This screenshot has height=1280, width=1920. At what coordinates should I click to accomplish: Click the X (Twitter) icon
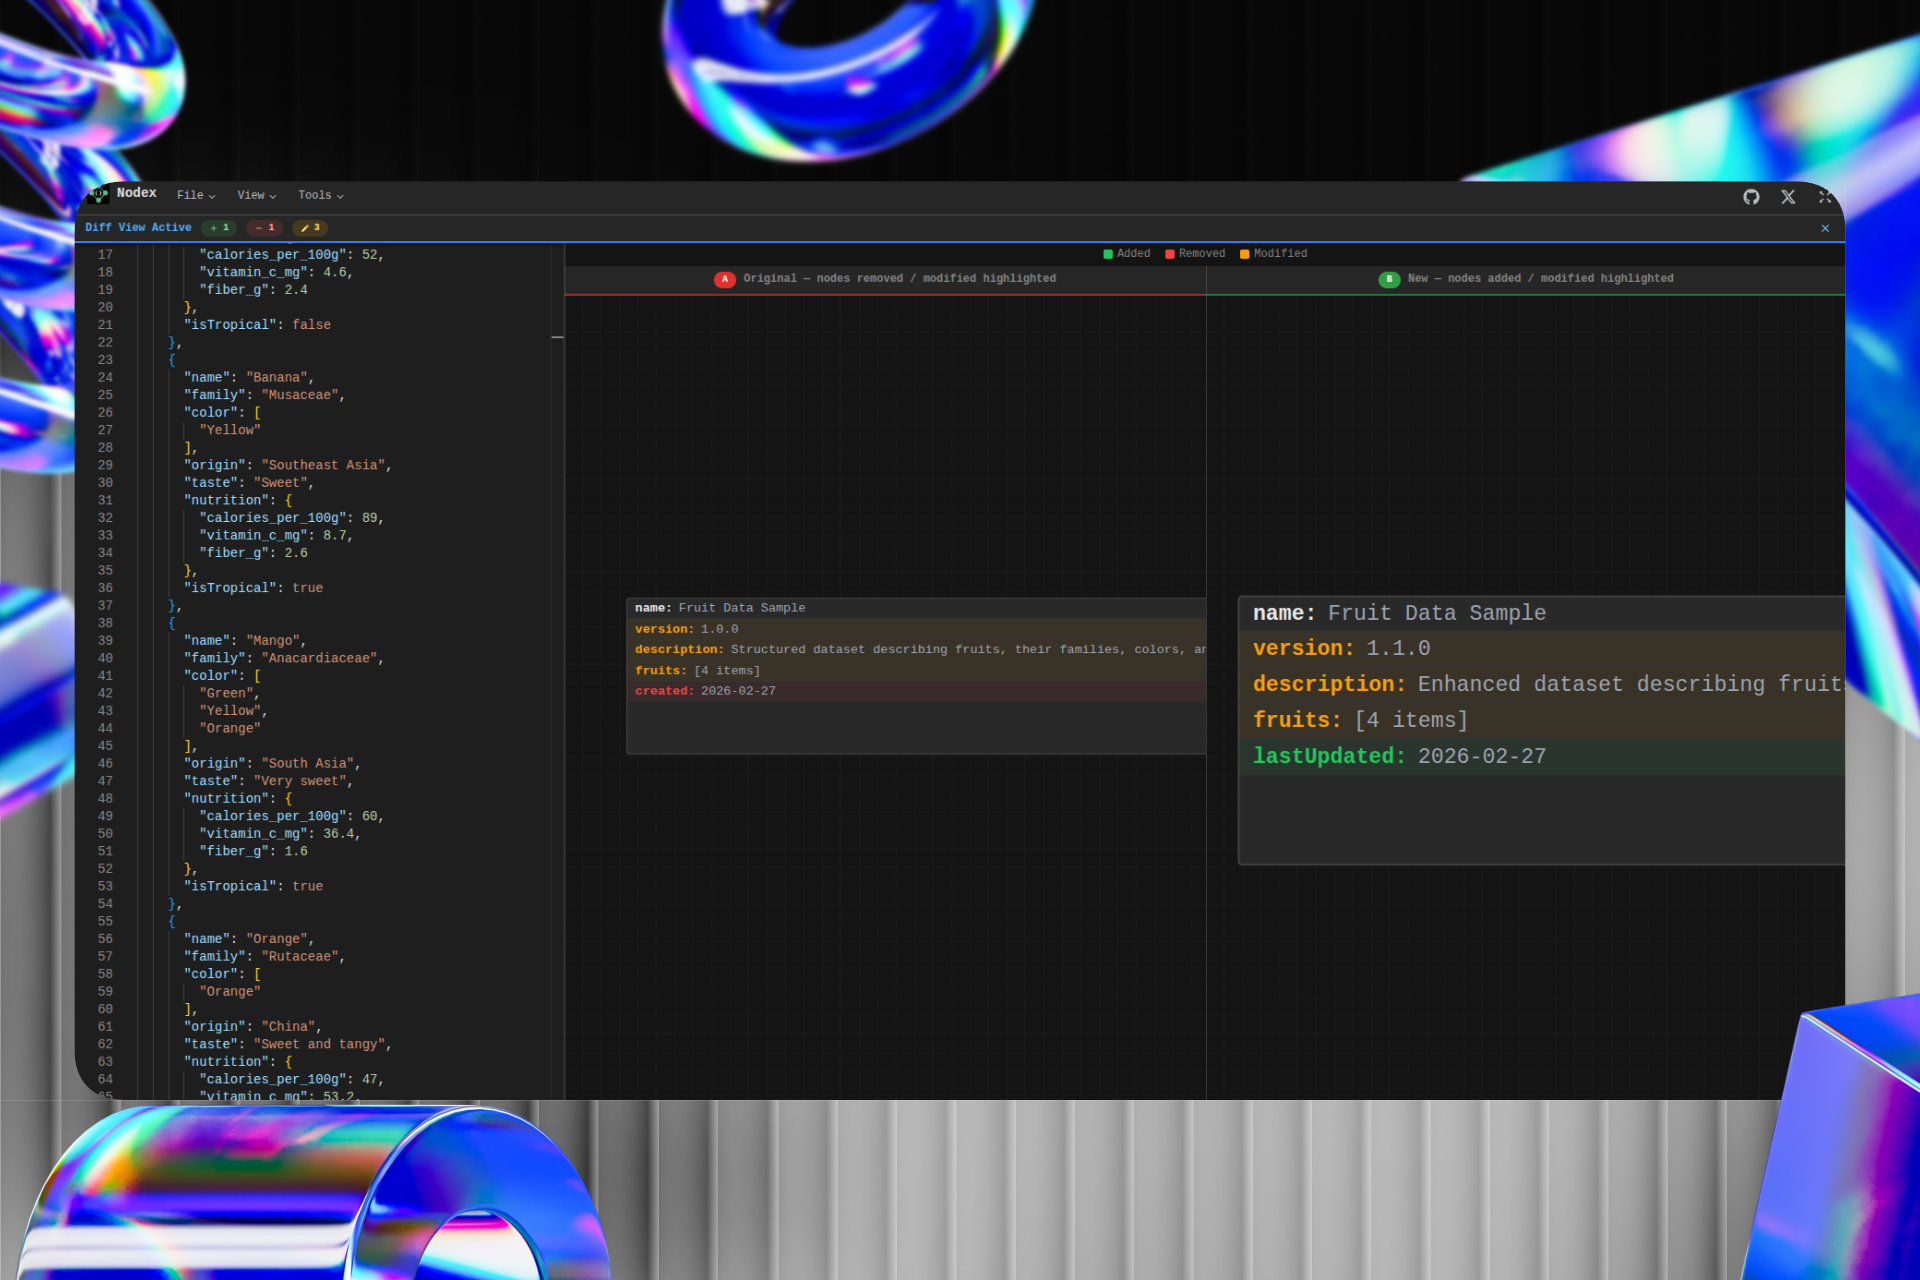click(x=1788, y=197)
